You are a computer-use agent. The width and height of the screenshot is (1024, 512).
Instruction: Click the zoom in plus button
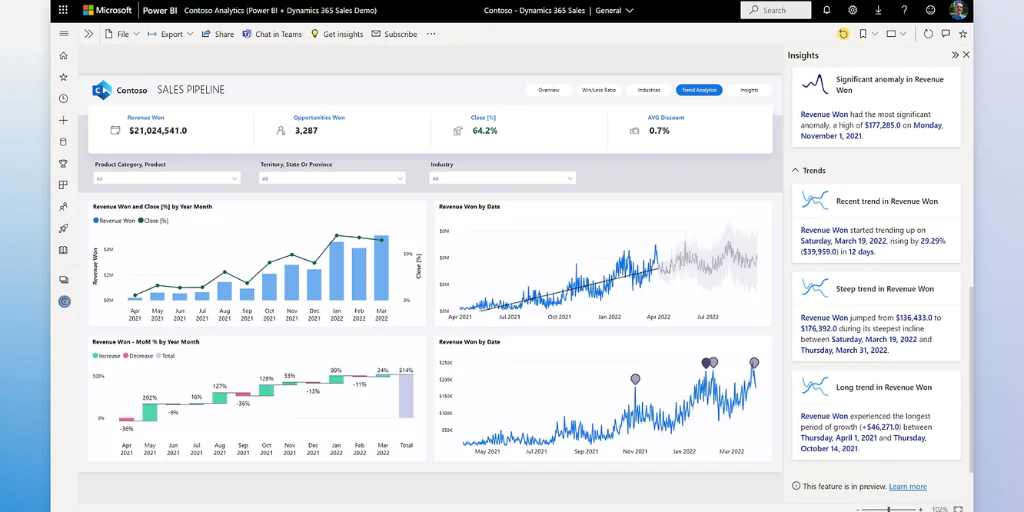point(921,509)
